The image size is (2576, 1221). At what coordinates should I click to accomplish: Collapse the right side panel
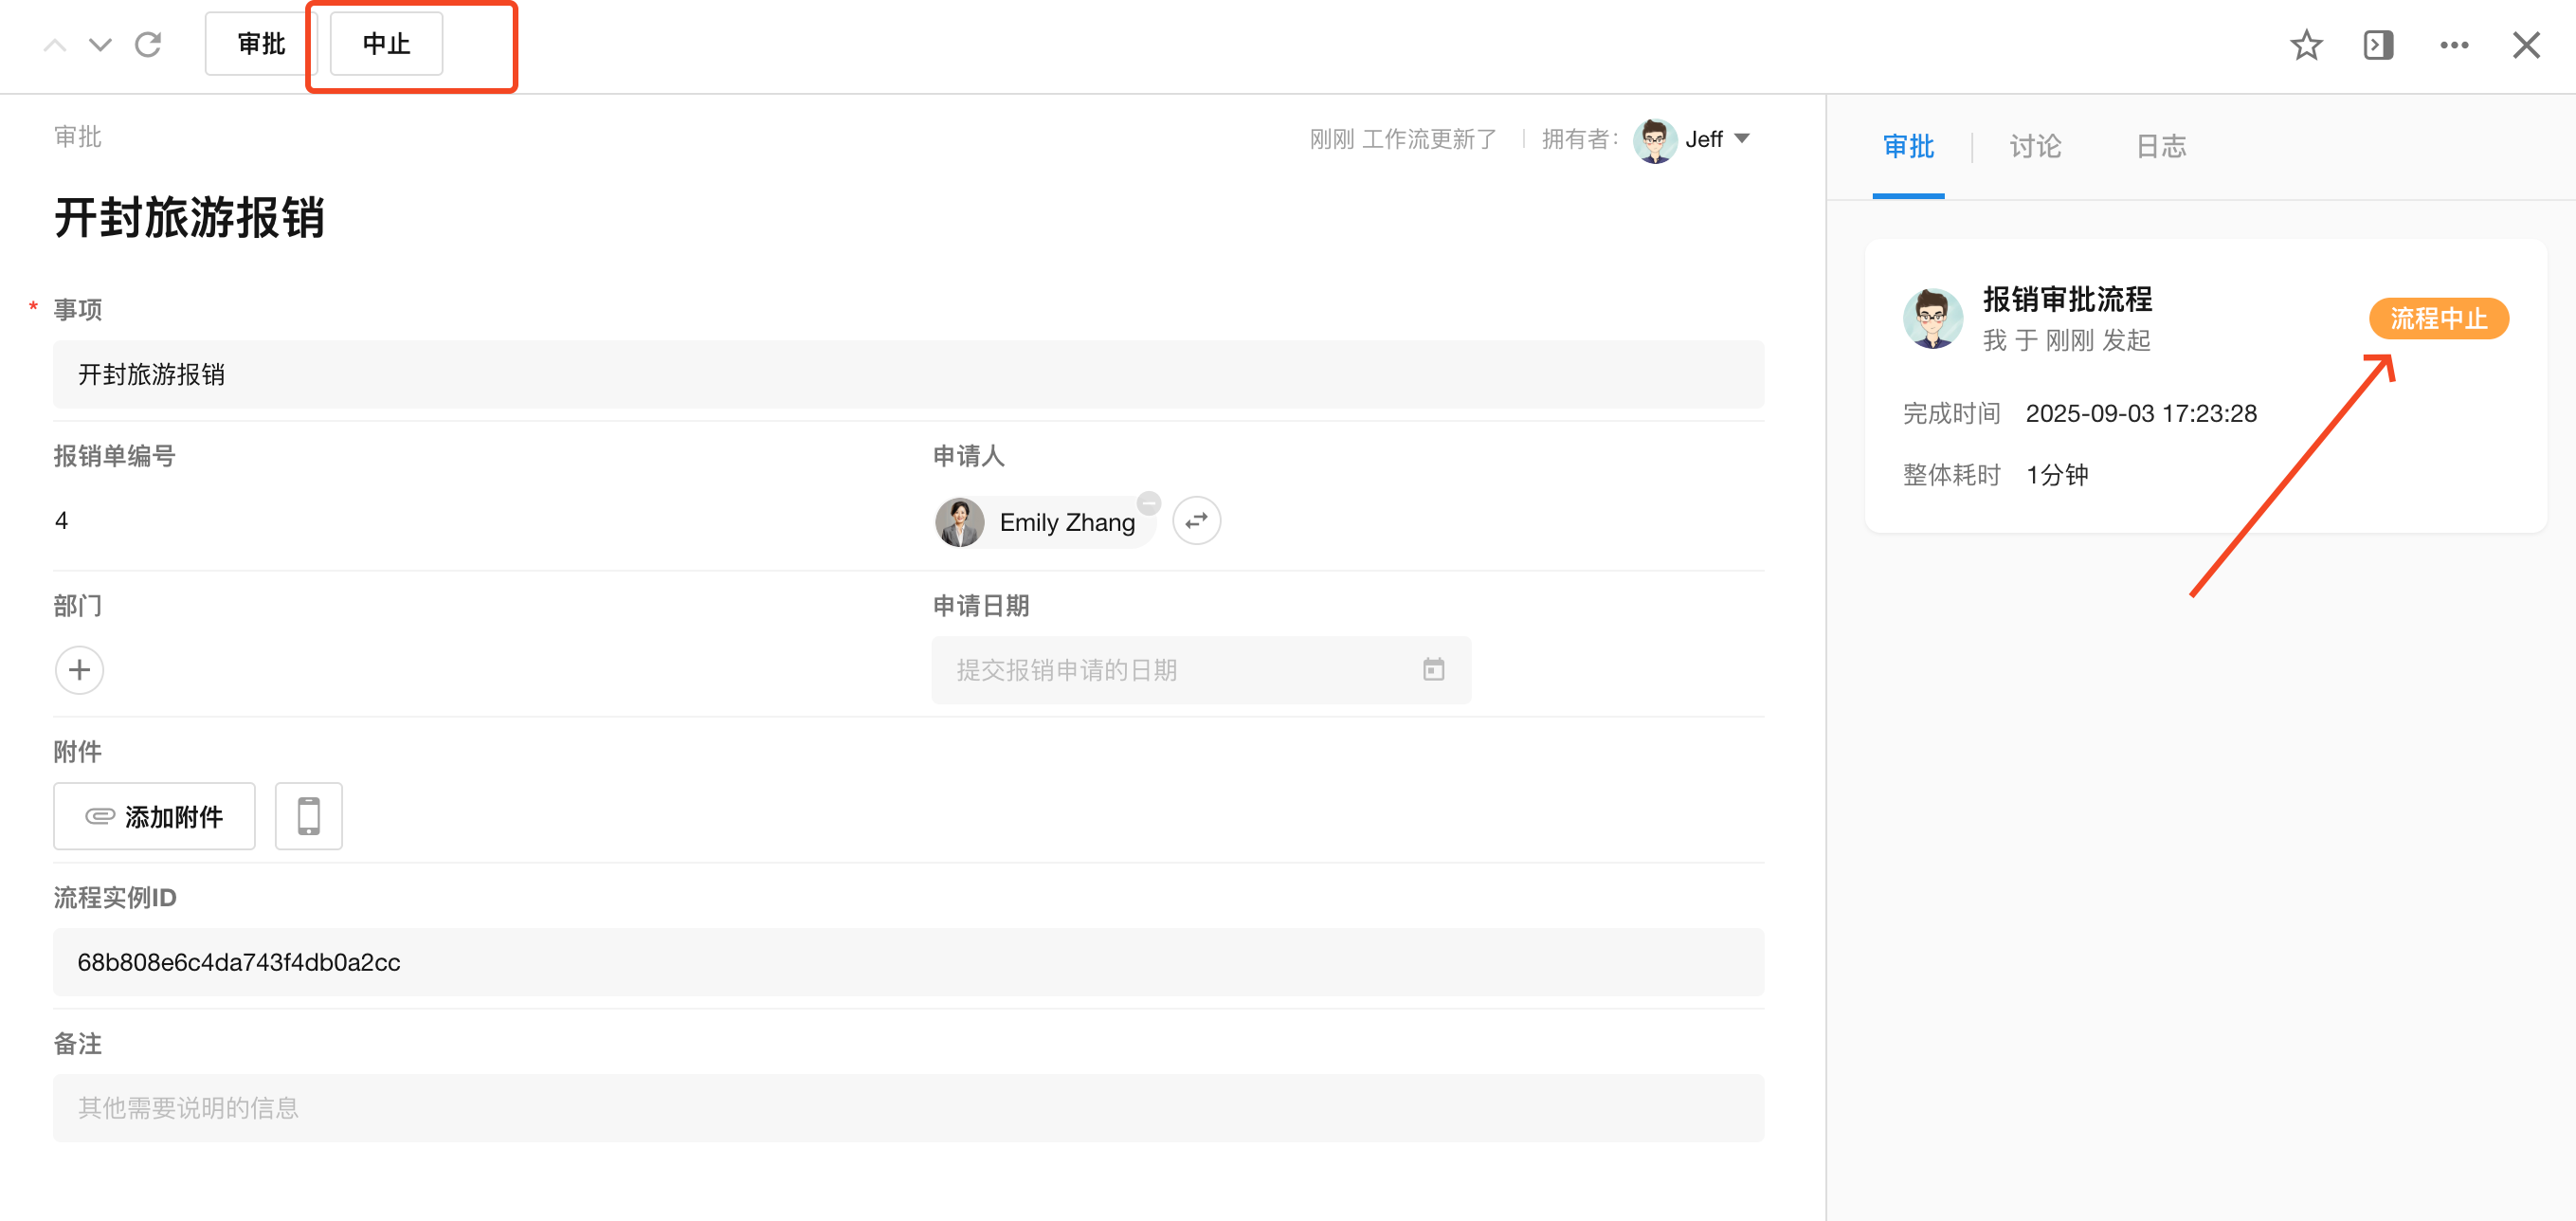point(2378,45)
